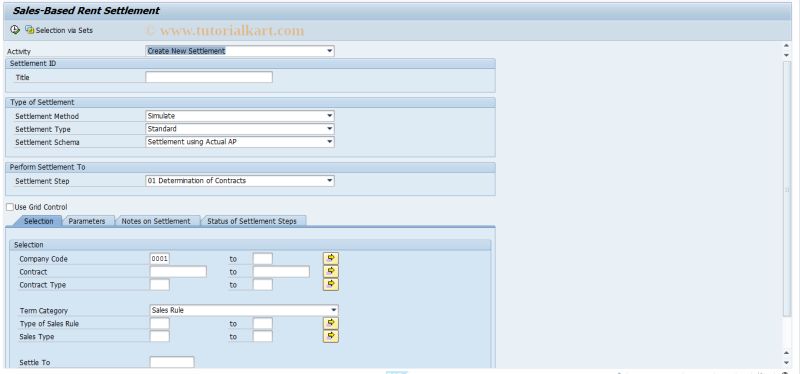800x374 pixels.
Task: Open multiple selection for Contract
Action: (331, 271)
